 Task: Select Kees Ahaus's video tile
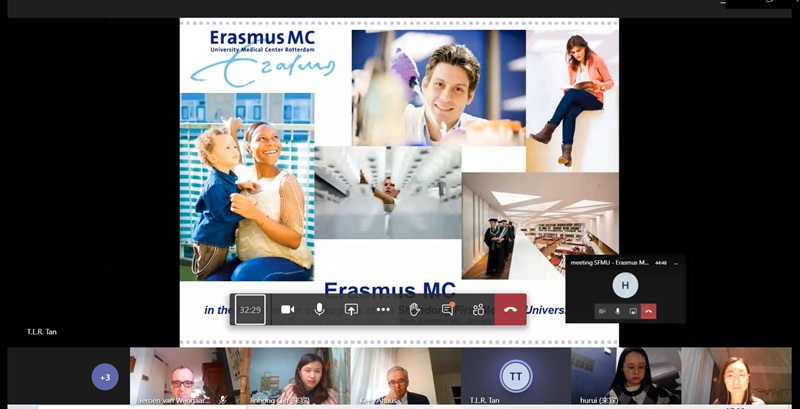click(x=405, y=376)
